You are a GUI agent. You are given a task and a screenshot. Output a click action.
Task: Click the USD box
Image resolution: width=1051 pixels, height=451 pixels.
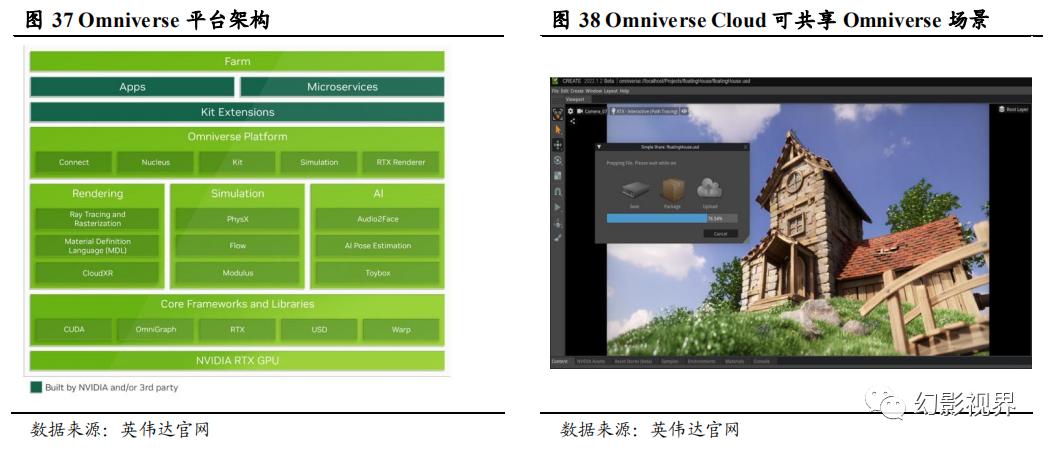[319, 330]
